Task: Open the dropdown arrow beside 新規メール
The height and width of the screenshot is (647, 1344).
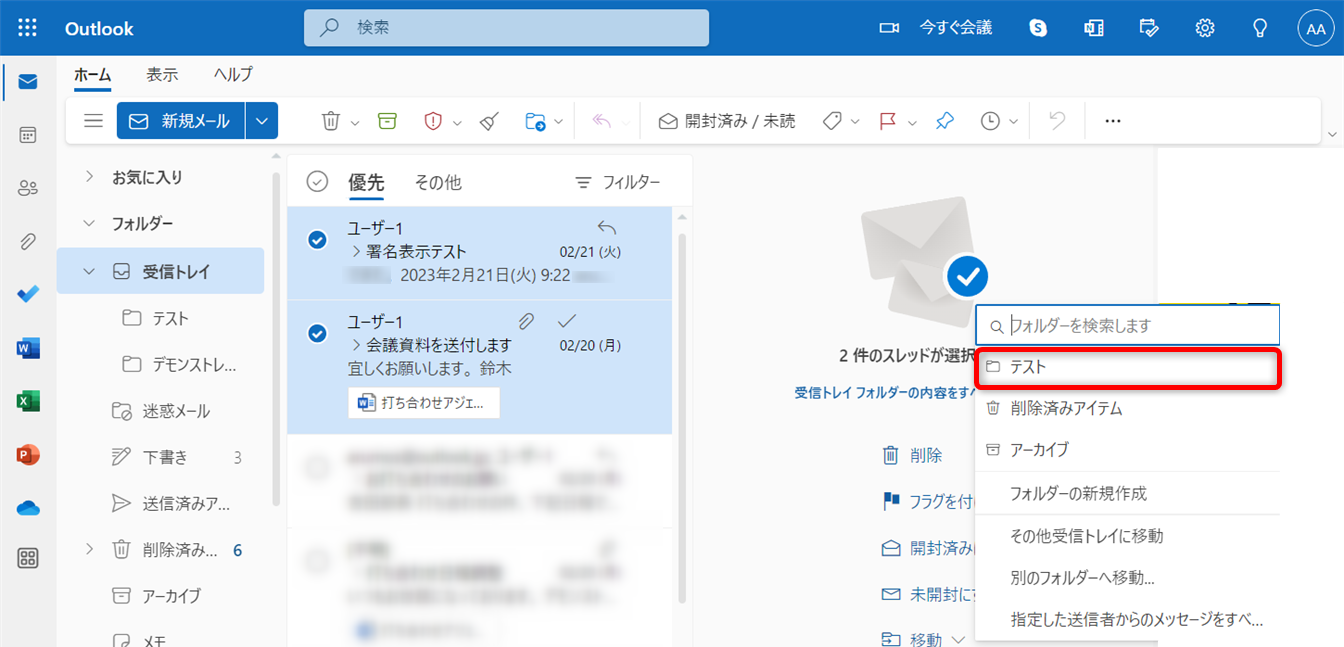Action: pos(262,121)
